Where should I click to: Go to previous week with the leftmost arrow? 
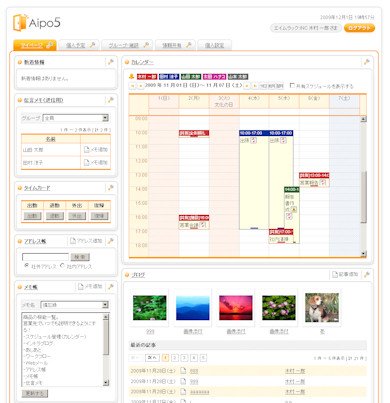133,86
